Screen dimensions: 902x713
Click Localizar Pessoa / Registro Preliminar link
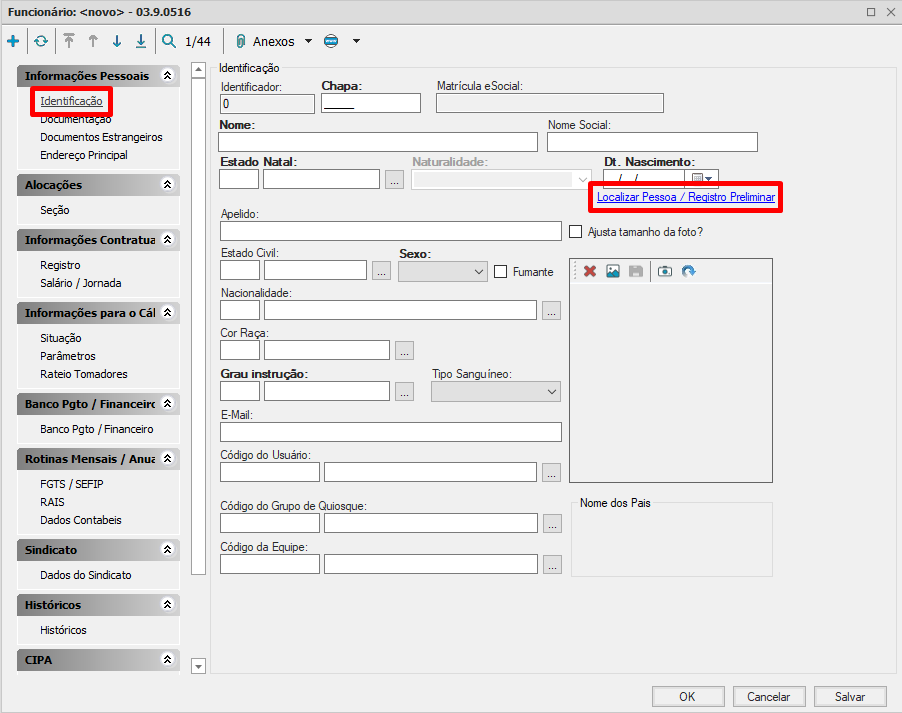tap(686, 197)
